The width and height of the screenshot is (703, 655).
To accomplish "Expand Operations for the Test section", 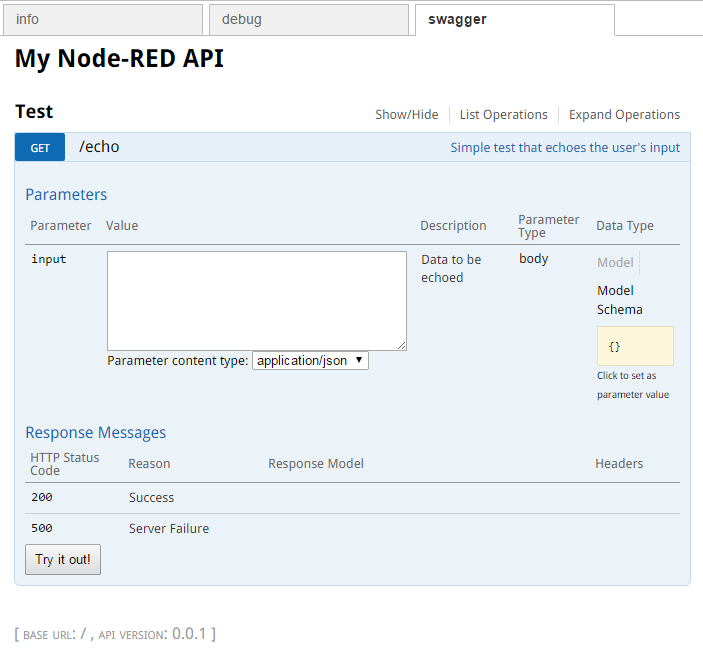I will [x=624, y=115].
